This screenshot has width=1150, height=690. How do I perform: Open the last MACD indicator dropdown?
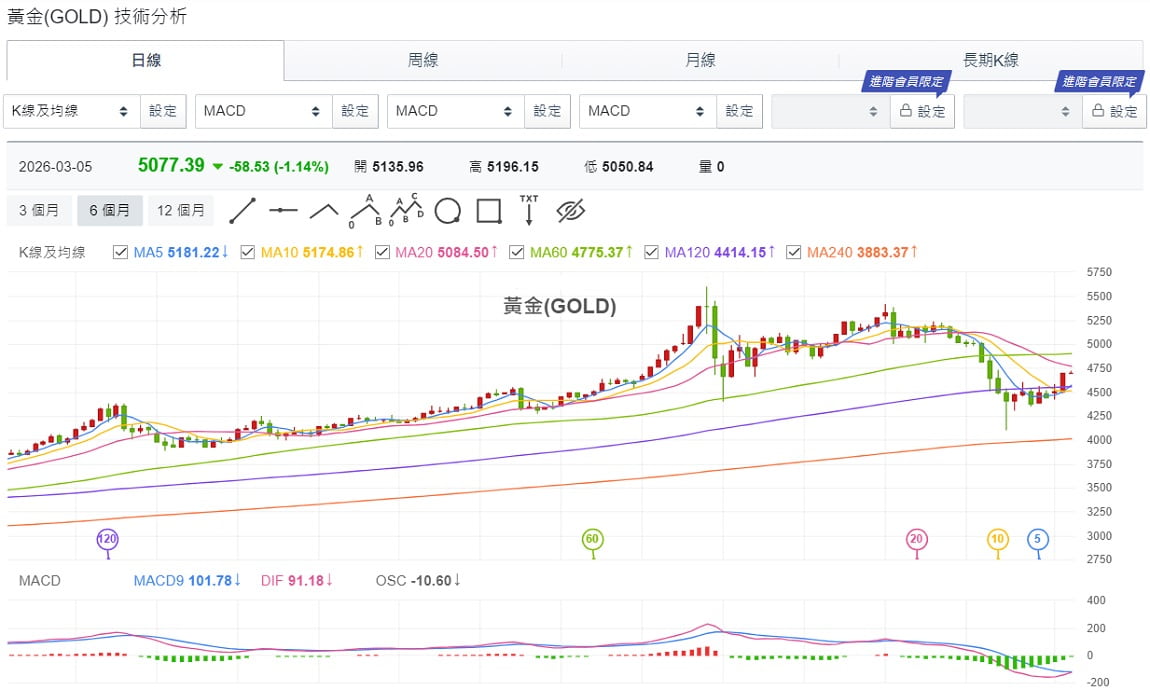(x=647, y=111)
